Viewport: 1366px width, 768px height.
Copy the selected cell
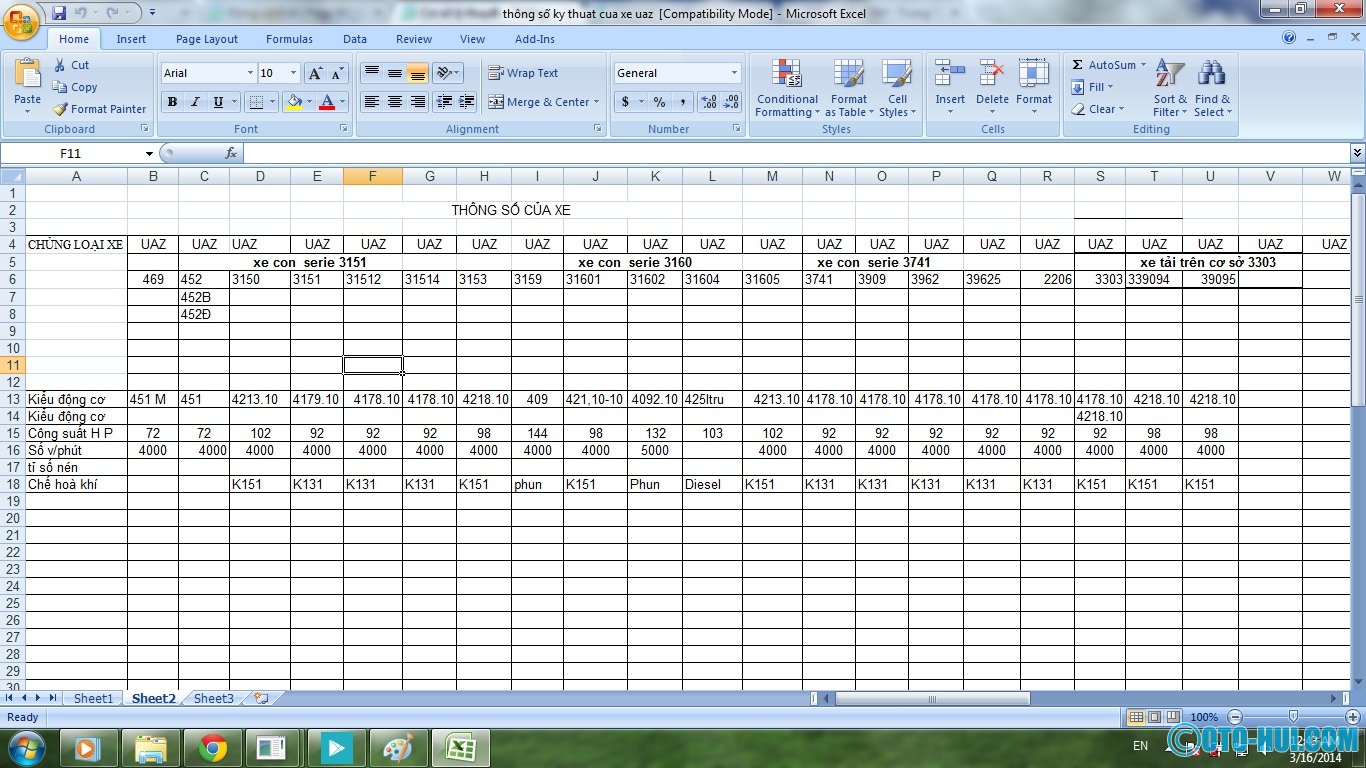tap(75, 87)
